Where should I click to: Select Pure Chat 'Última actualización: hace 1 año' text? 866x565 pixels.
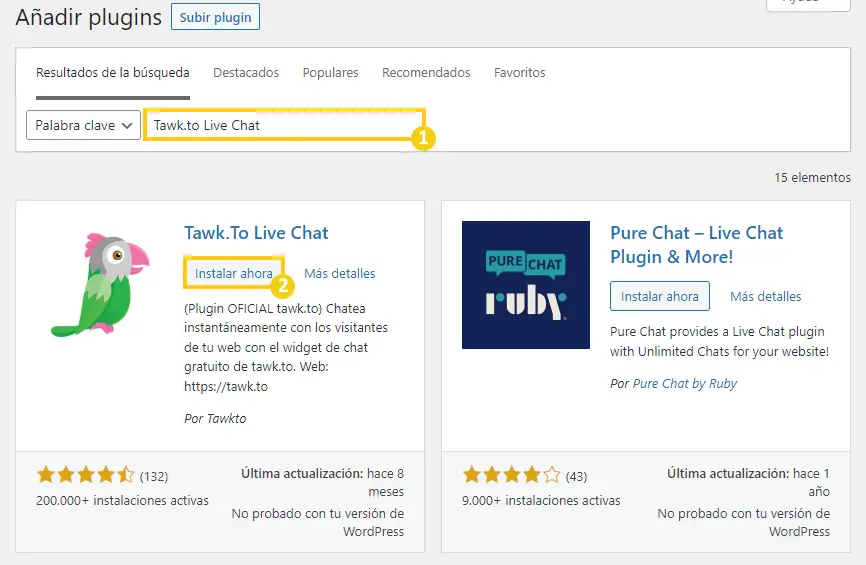coord(748,482)
